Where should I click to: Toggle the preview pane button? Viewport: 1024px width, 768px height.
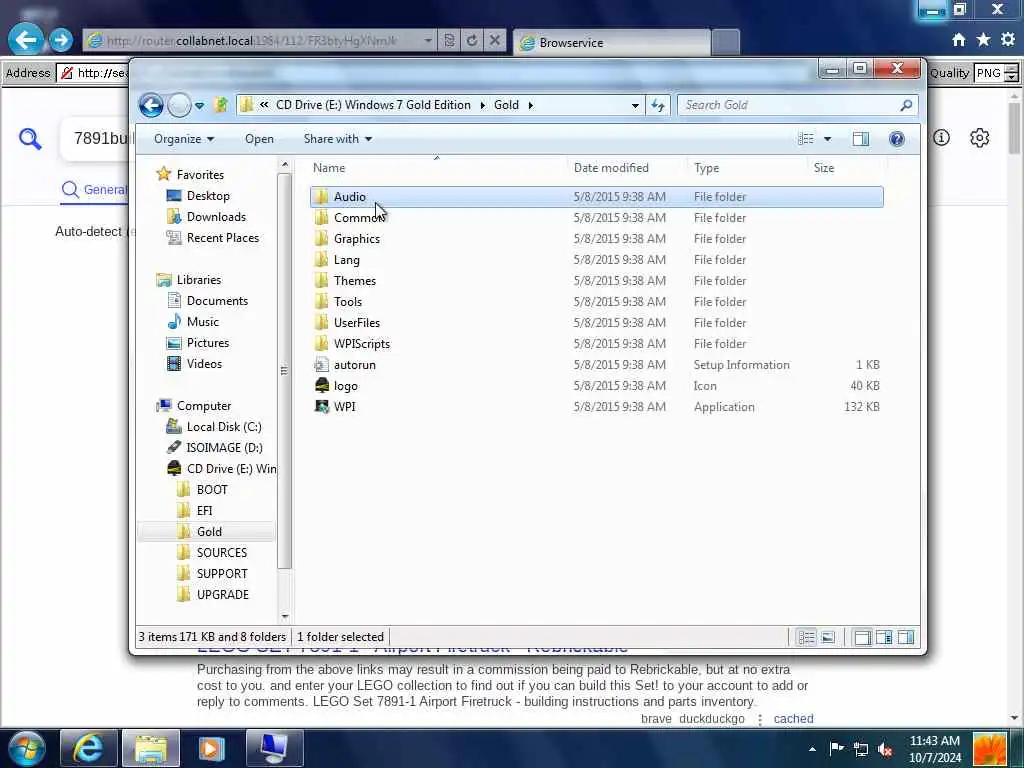coord(861,138)
